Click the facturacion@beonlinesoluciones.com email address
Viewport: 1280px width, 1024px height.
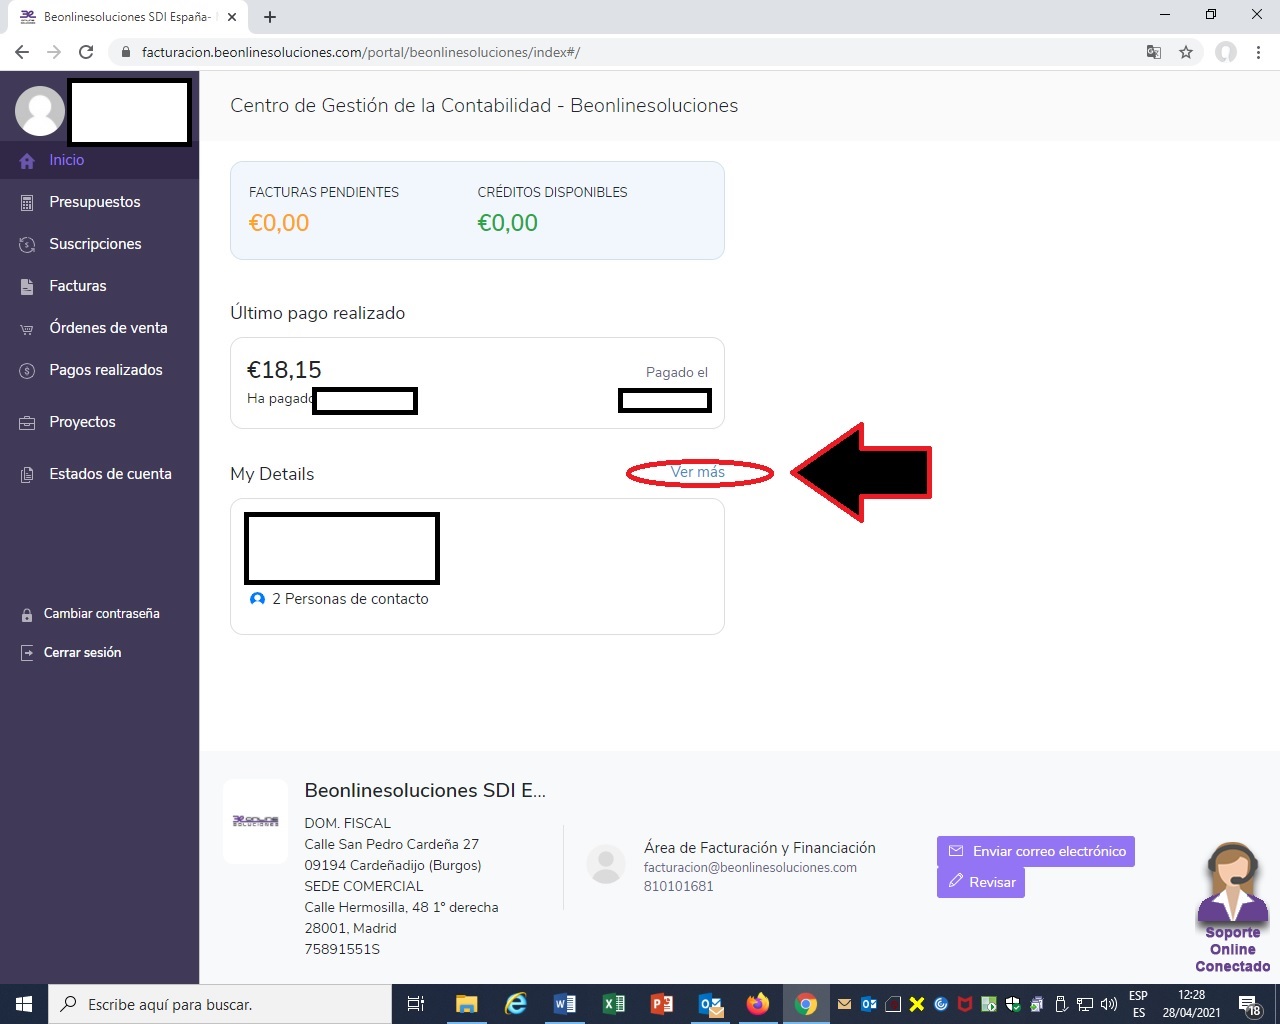point(750,868)
